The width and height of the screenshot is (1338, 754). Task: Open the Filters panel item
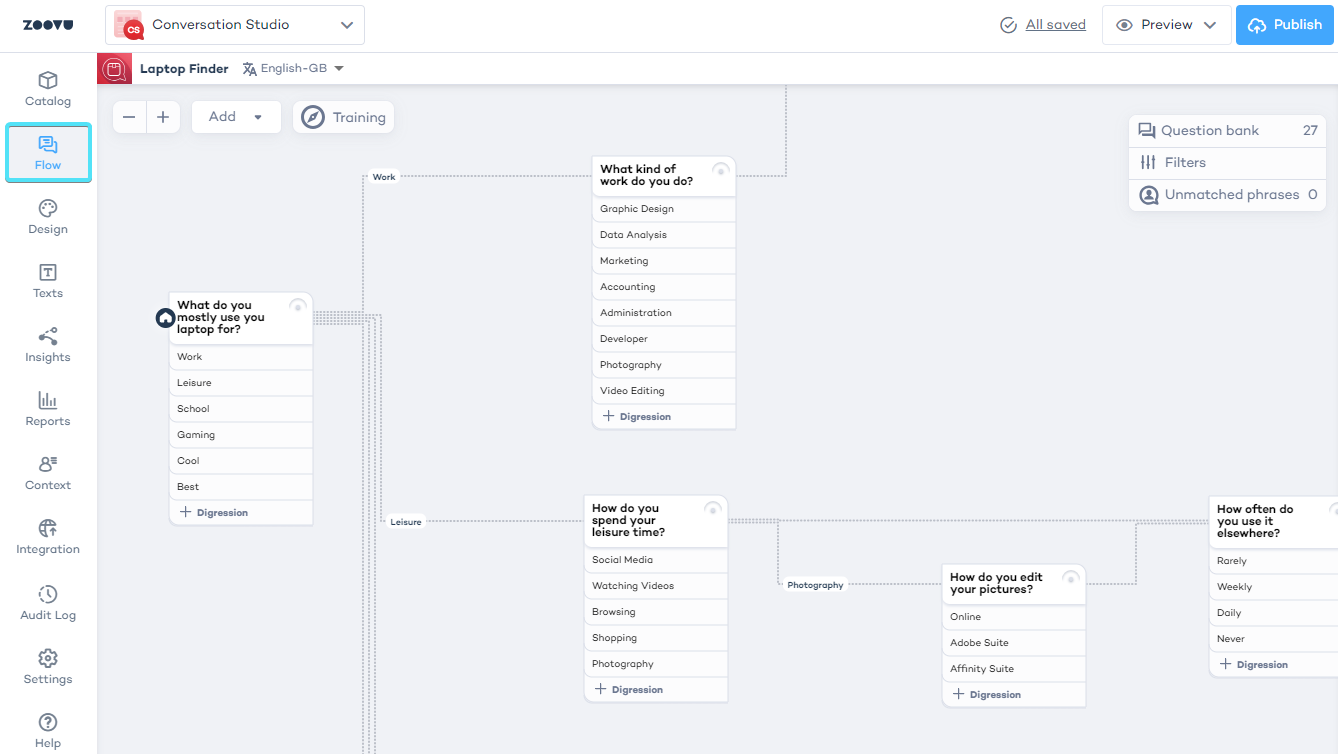click(x=1185, y=163)
